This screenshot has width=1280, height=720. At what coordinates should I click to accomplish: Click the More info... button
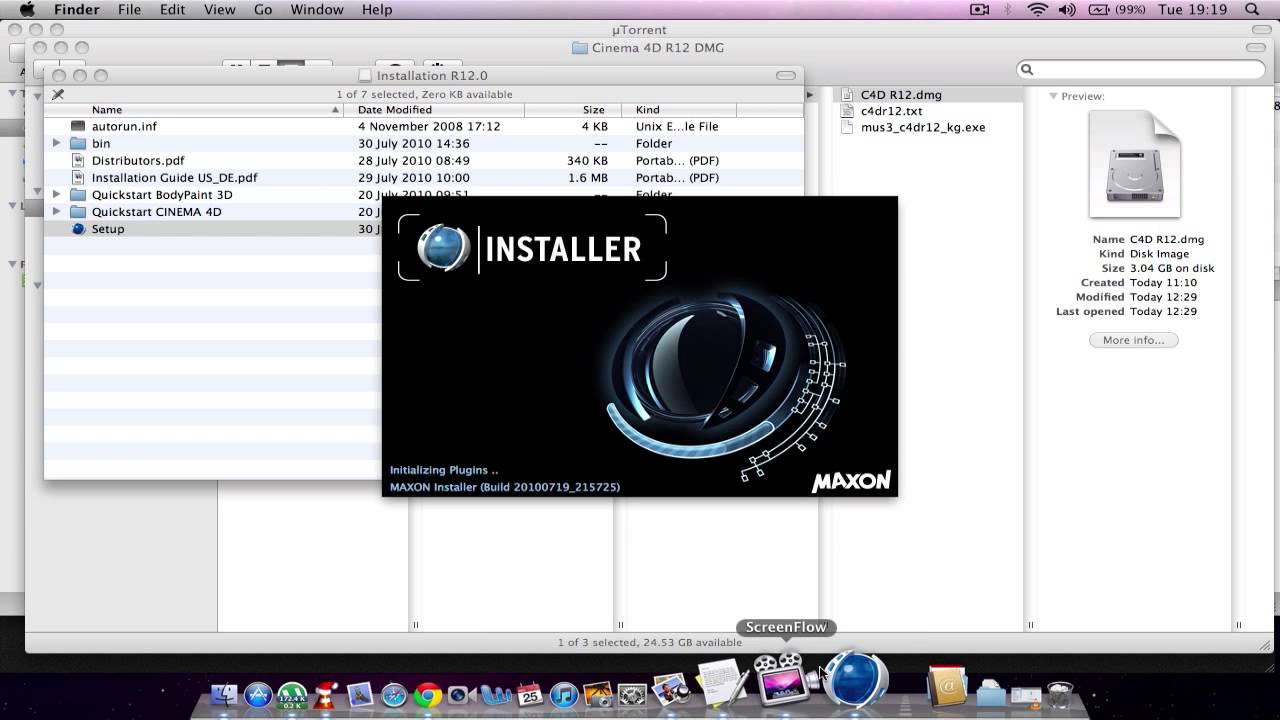coord(1133,340)
